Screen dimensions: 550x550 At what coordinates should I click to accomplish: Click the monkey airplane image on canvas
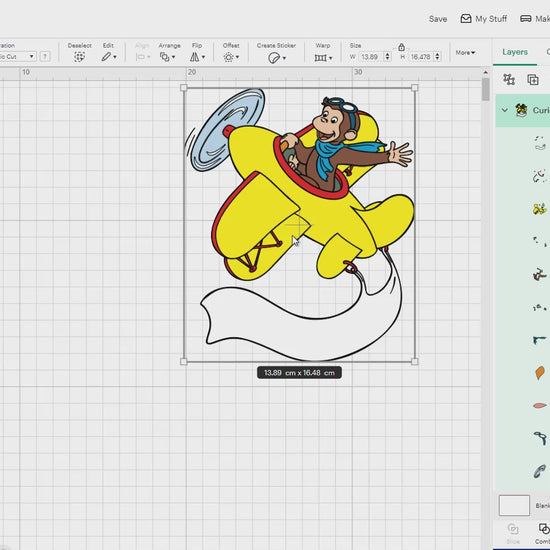(299, 224)
